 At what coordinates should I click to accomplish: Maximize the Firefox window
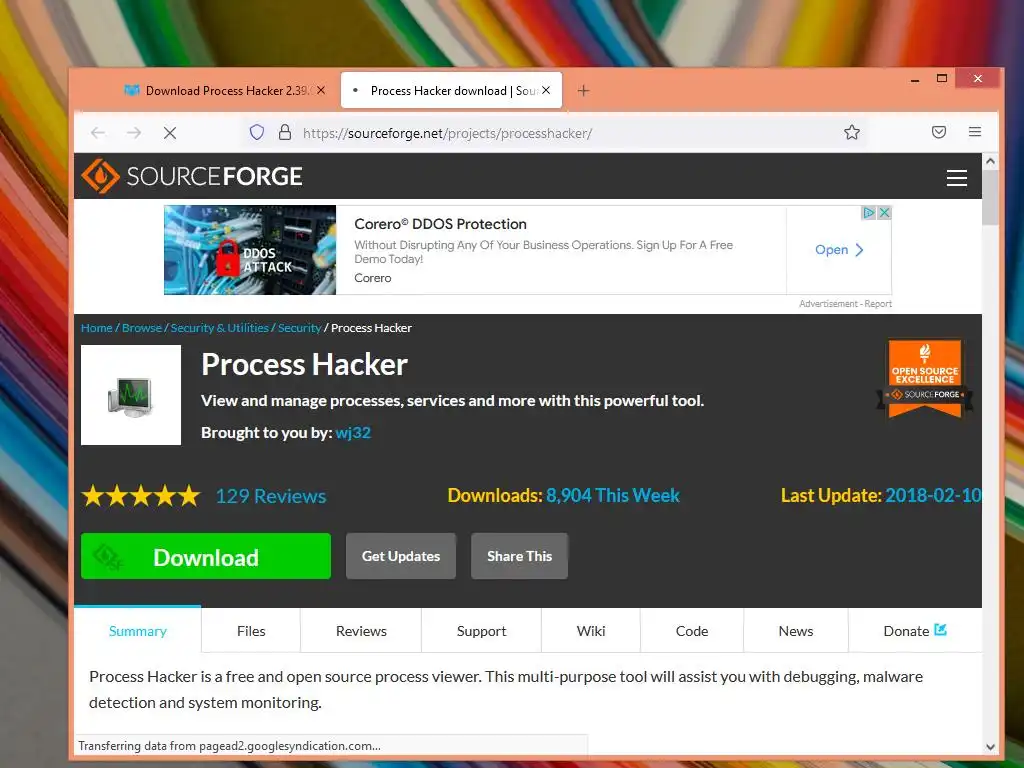[942, 79]
